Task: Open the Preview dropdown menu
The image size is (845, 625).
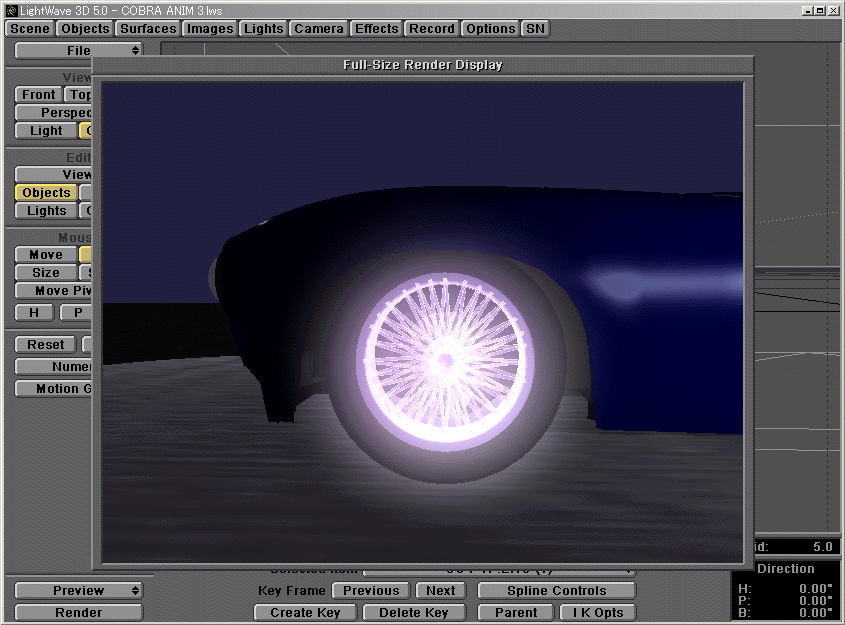Action: 78,590
